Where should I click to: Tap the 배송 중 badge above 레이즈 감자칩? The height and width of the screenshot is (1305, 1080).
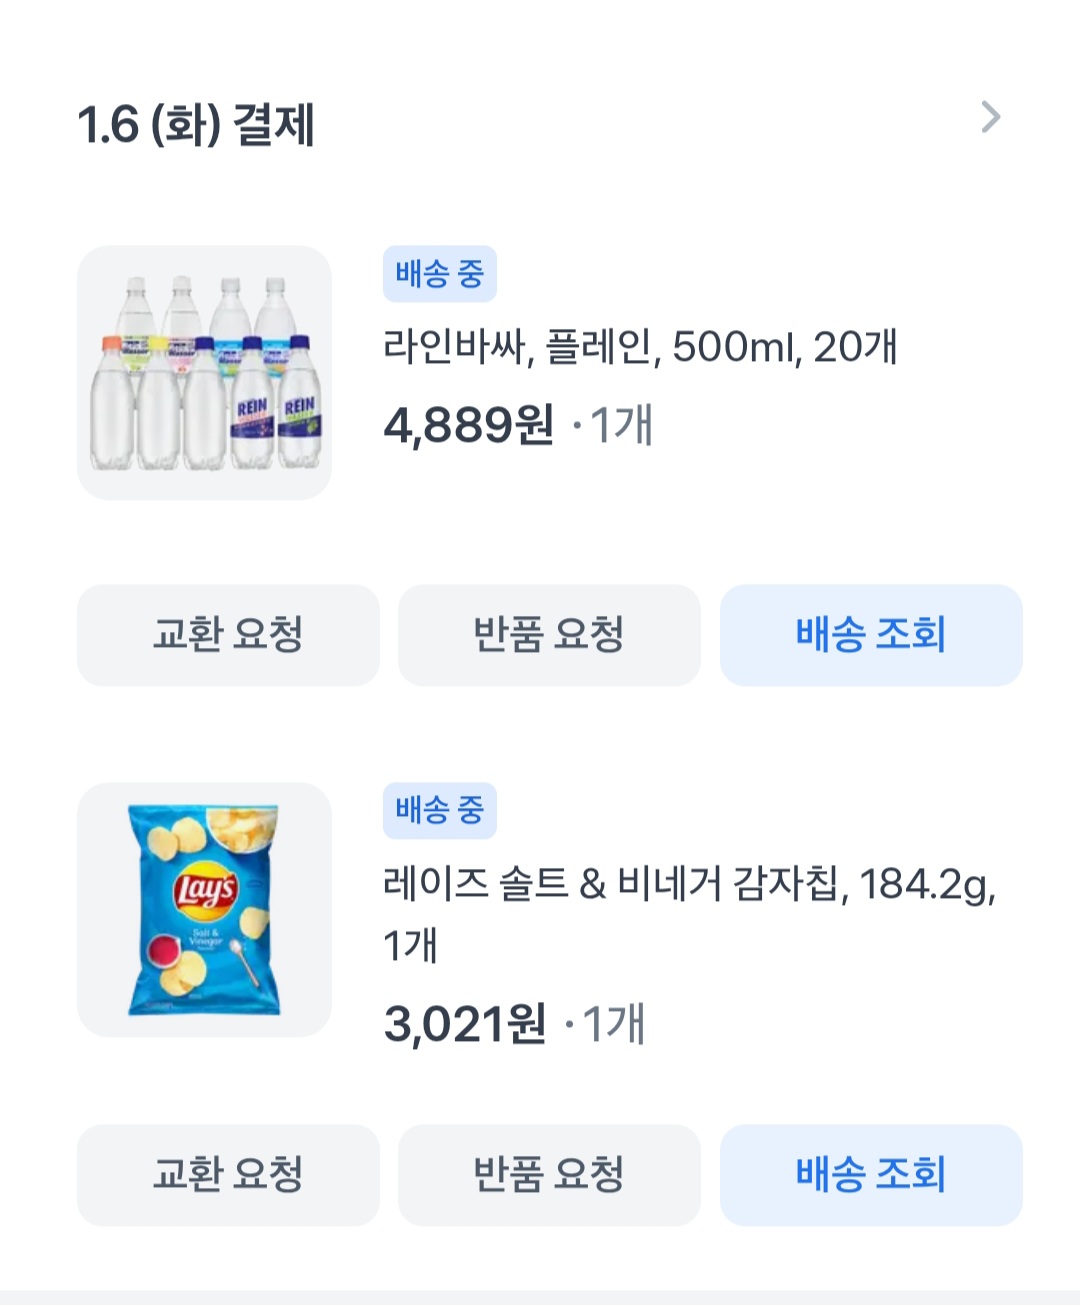(x=439, y=810)
